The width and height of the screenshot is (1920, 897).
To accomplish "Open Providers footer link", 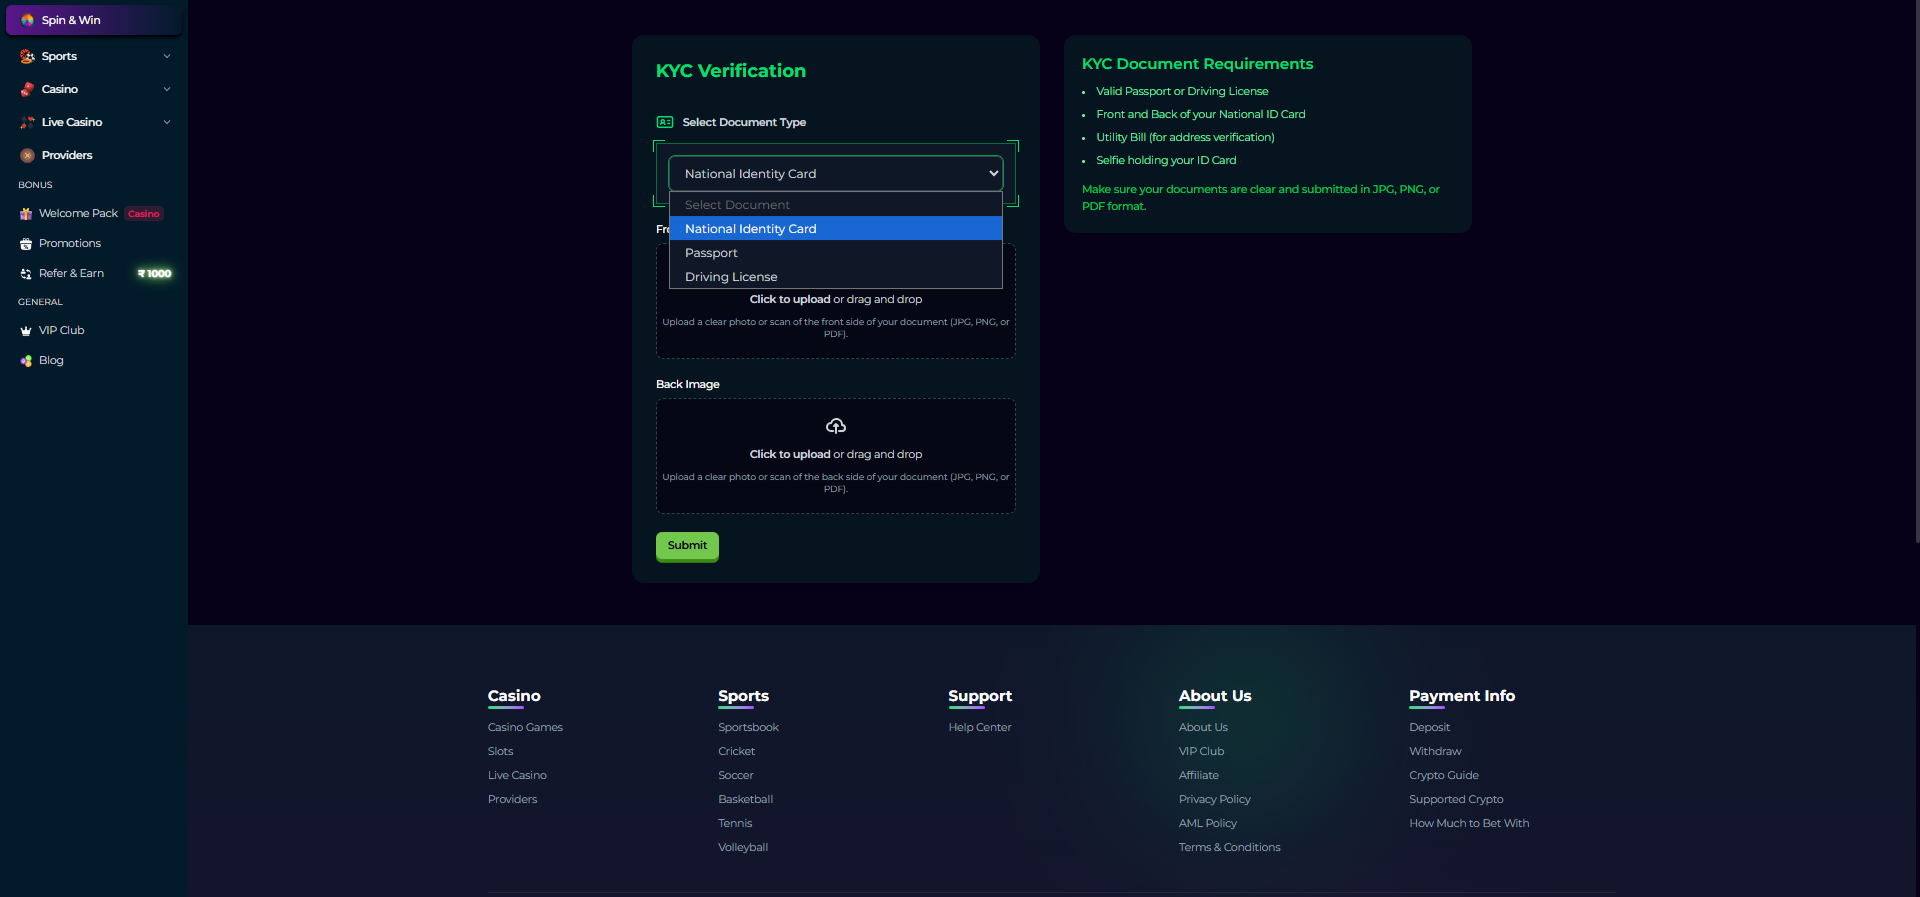I will point(512,800).
